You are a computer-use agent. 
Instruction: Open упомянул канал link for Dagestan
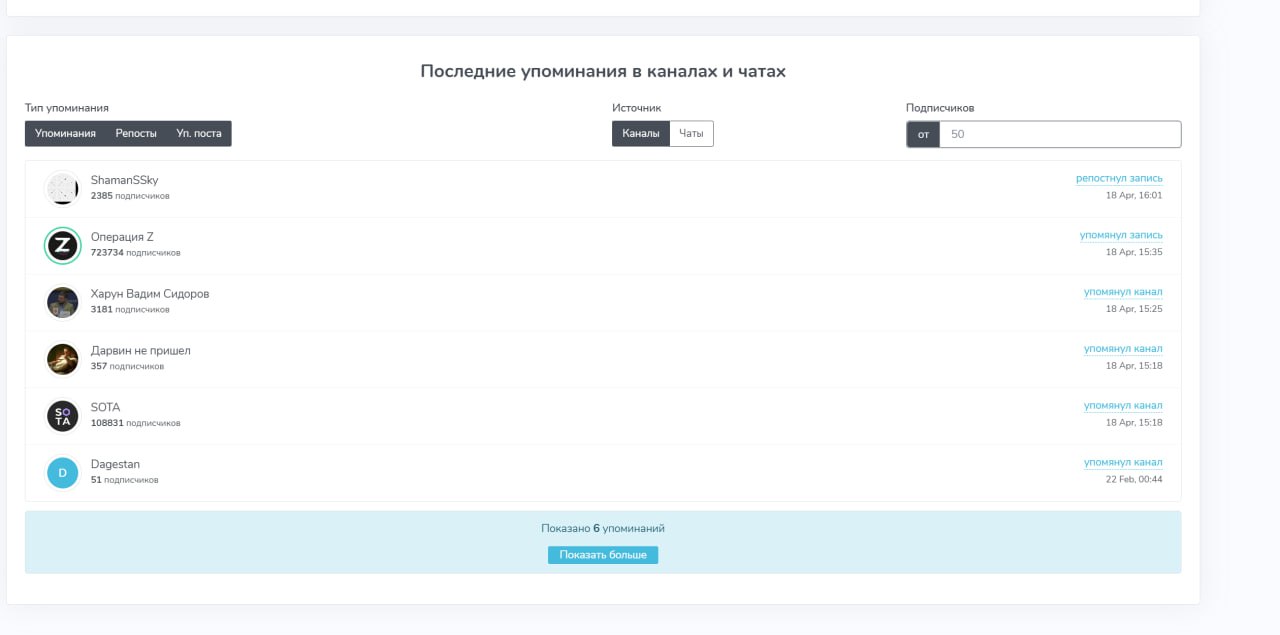click(x=1123, y=463)
